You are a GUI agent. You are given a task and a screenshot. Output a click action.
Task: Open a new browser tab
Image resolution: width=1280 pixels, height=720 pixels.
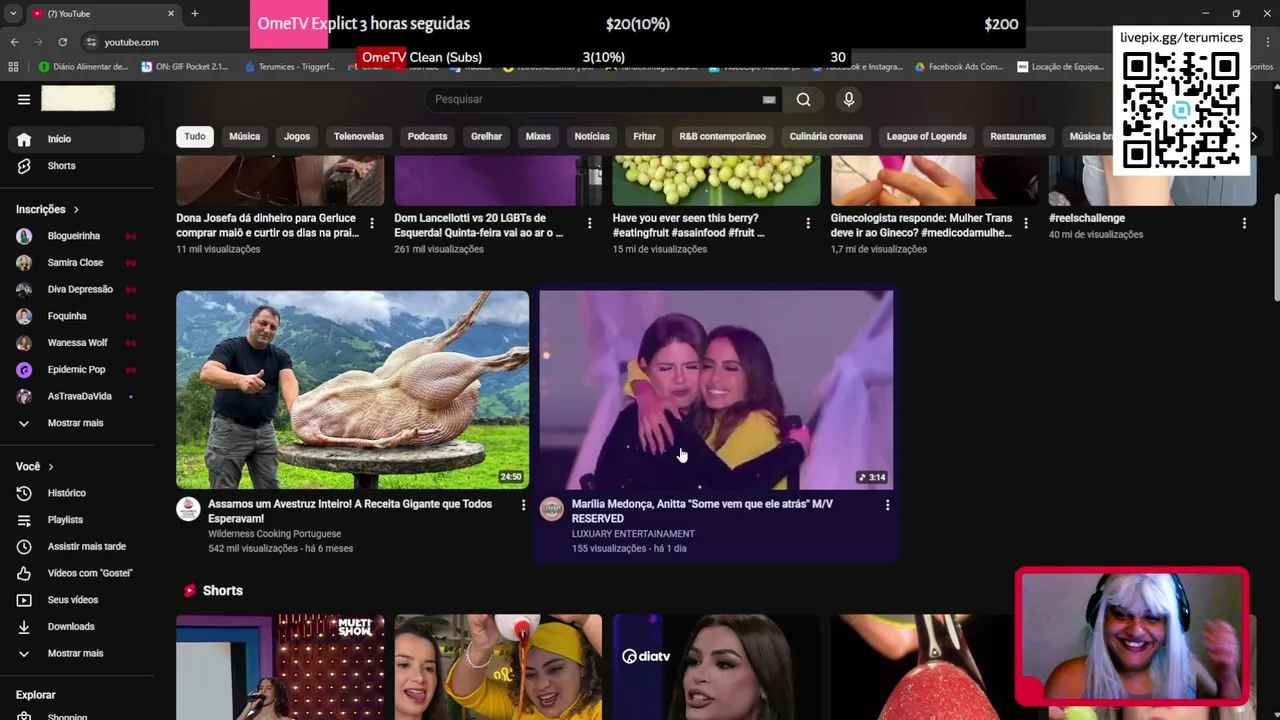[x=195, y=14]
